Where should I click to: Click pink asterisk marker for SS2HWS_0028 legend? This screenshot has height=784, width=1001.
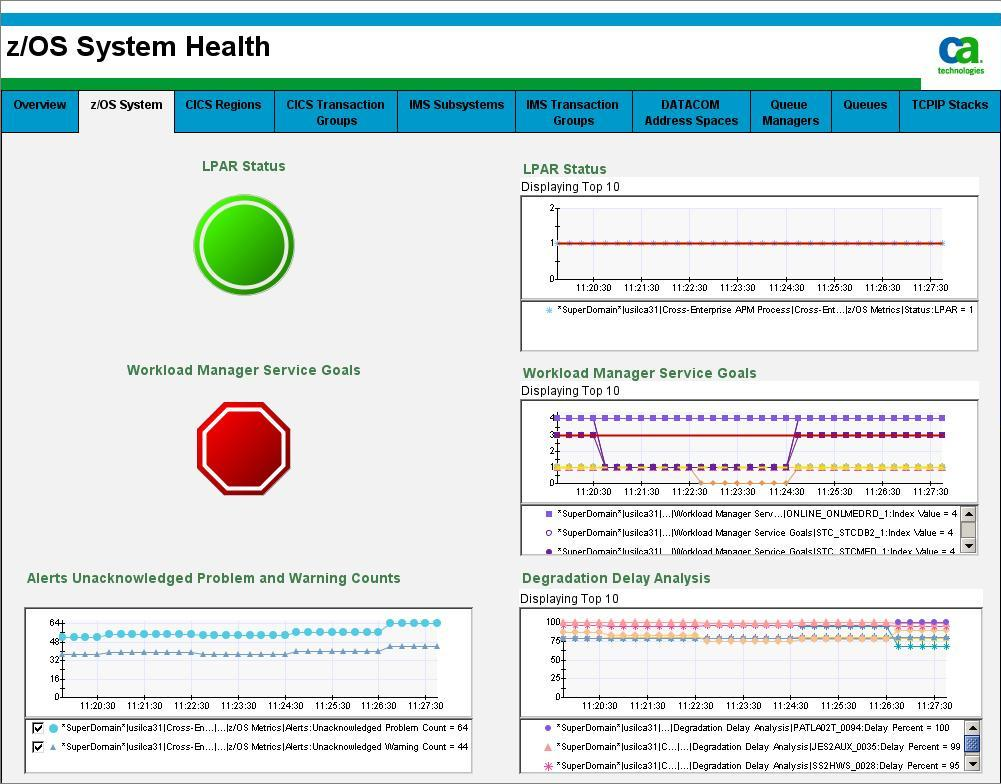coord(548,765)
